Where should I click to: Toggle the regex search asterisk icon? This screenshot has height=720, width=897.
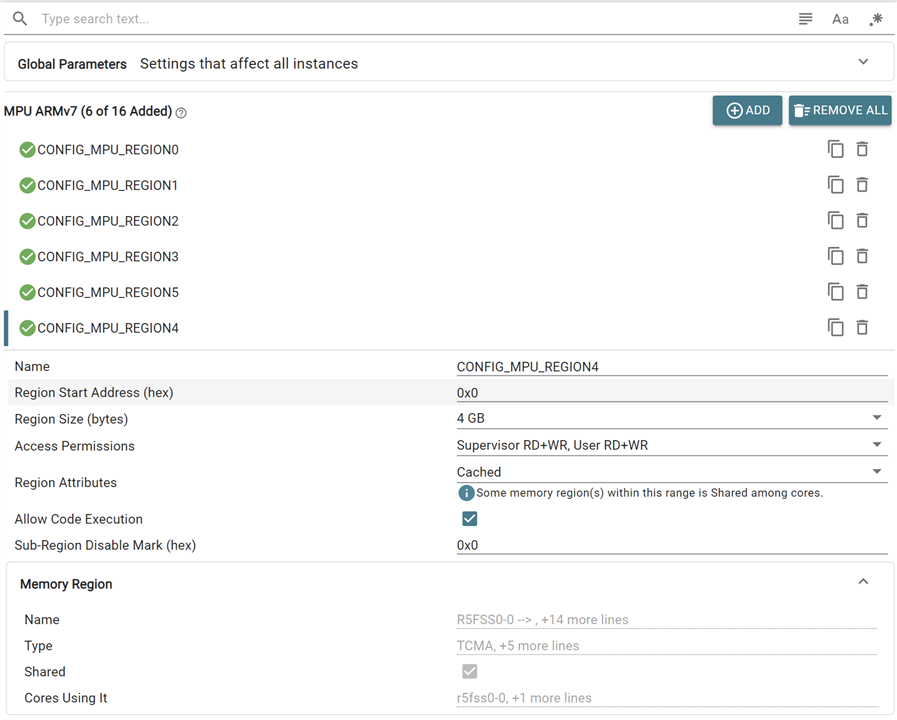coord(876,19)
